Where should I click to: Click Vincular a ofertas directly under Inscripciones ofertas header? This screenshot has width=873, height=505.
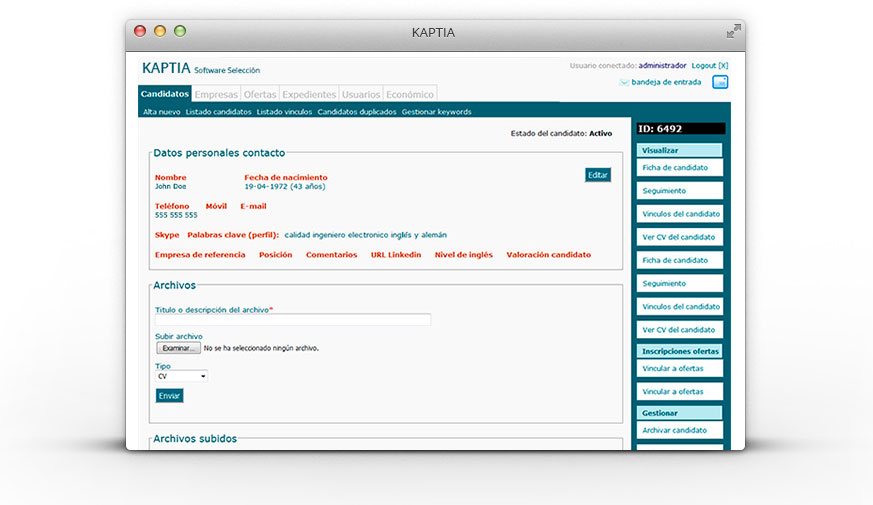coord(680,369)
